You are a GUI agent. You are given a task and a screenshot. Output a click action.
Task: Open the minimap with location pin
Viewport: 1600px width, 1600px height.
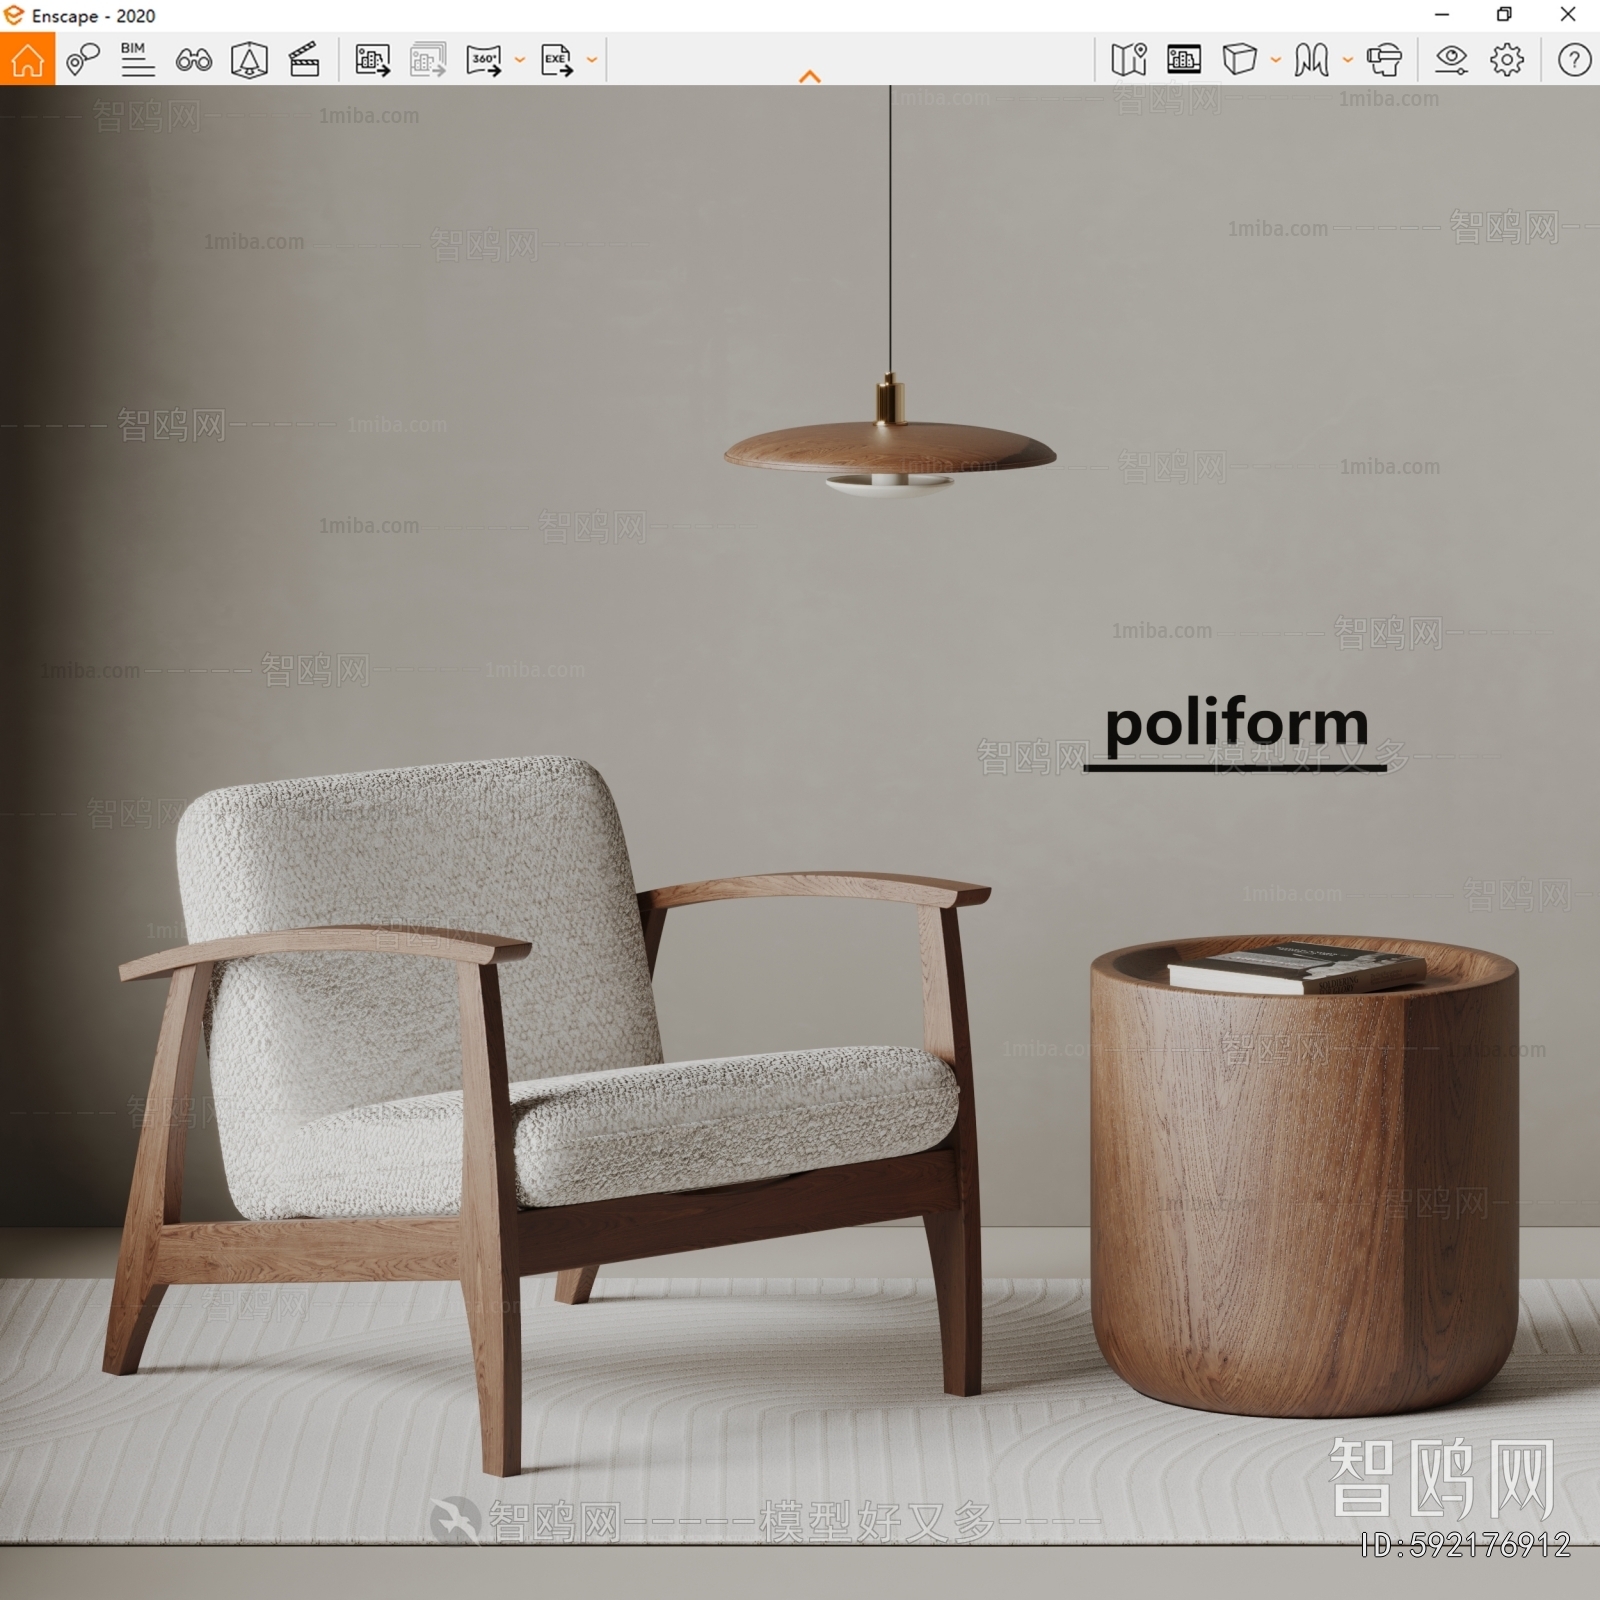[x=1129, y=59]
